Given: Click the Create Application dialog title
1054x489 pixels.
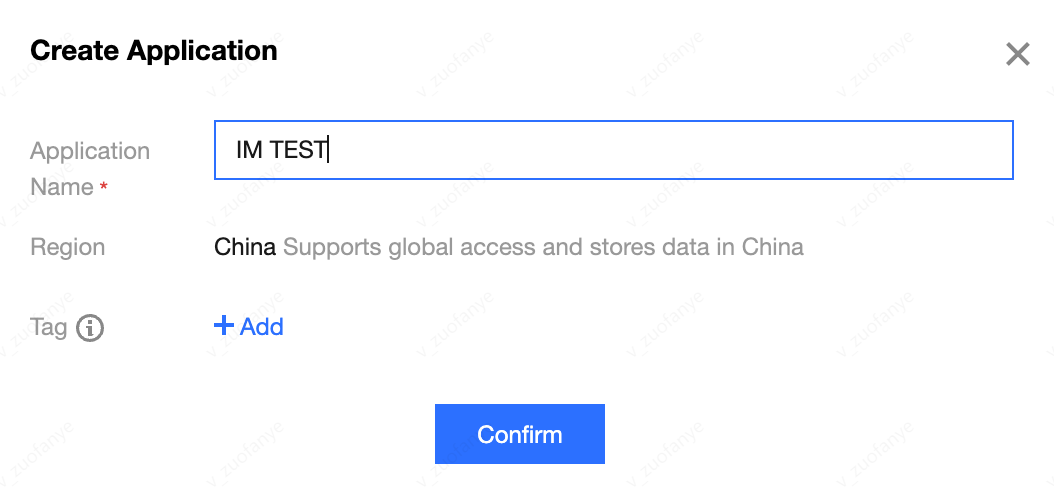Looking at the screenshot, I should tap(154, 50).
